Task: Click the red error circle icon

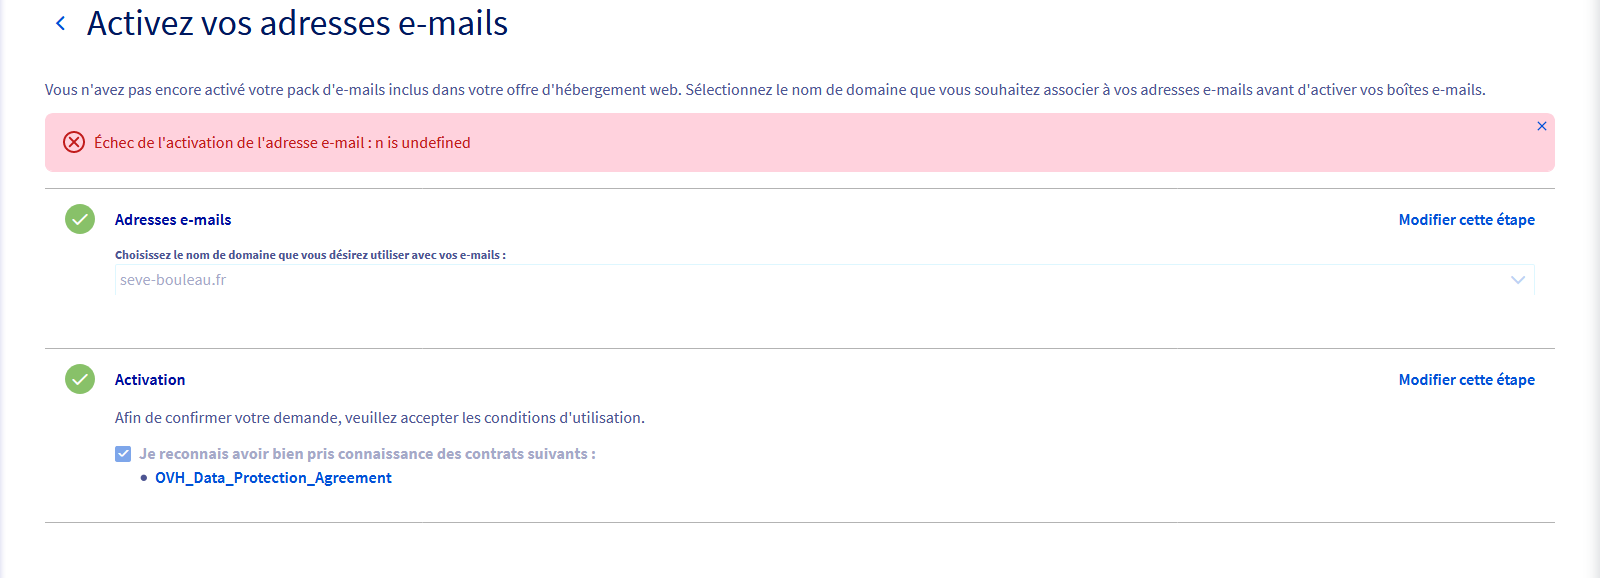Action: coord(74,142)
